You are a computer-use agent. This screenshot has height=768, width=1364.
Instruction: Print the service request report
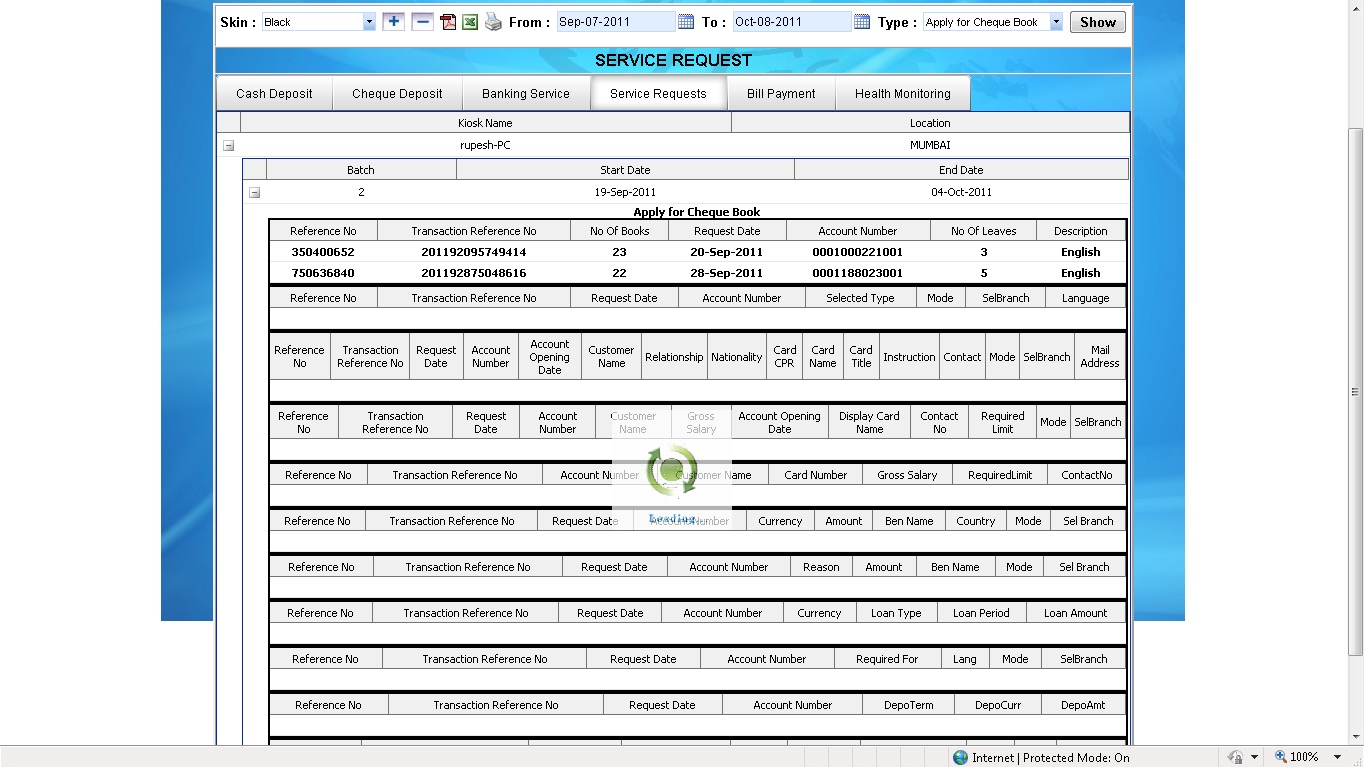click(493, 22)
